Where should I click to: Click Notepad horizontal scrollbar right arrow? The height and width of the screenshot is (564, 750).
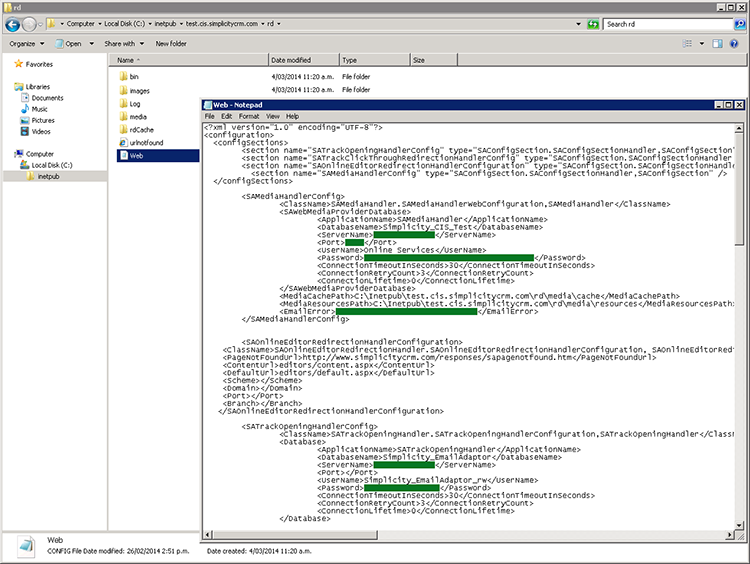729,535
